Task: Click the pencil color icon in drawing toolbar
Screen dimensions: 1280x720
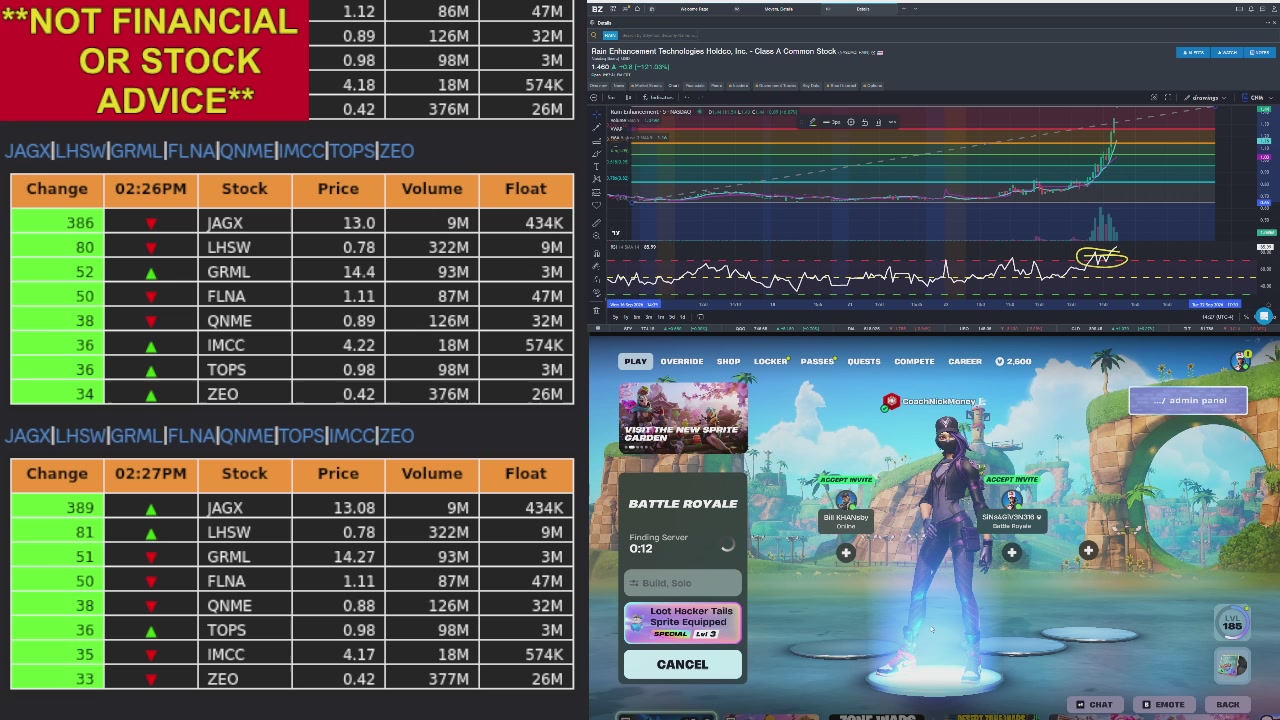Action: (x=812, y=122)
